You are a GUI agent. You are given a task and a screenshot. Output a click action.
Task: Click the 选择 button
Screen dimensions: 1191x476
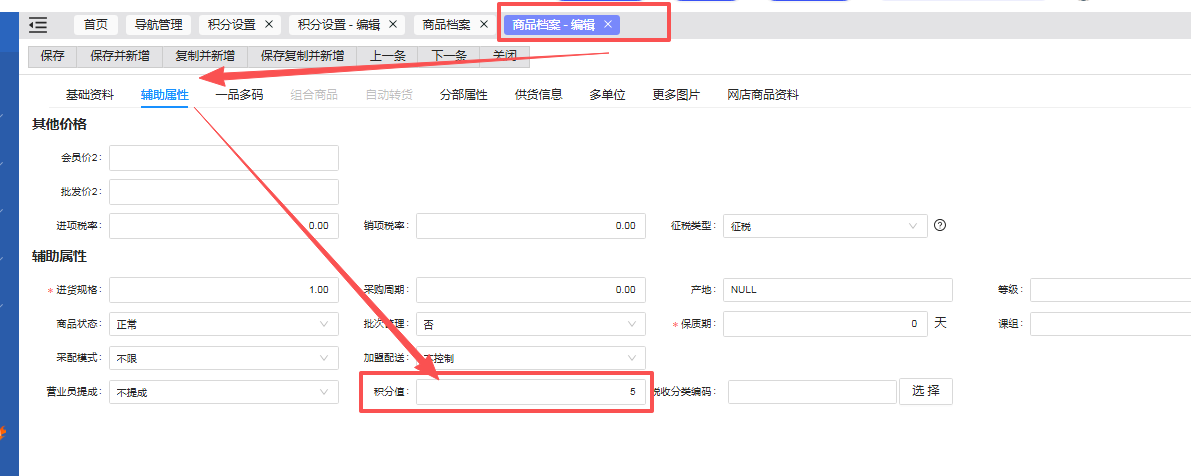click(x=926, y=392)
